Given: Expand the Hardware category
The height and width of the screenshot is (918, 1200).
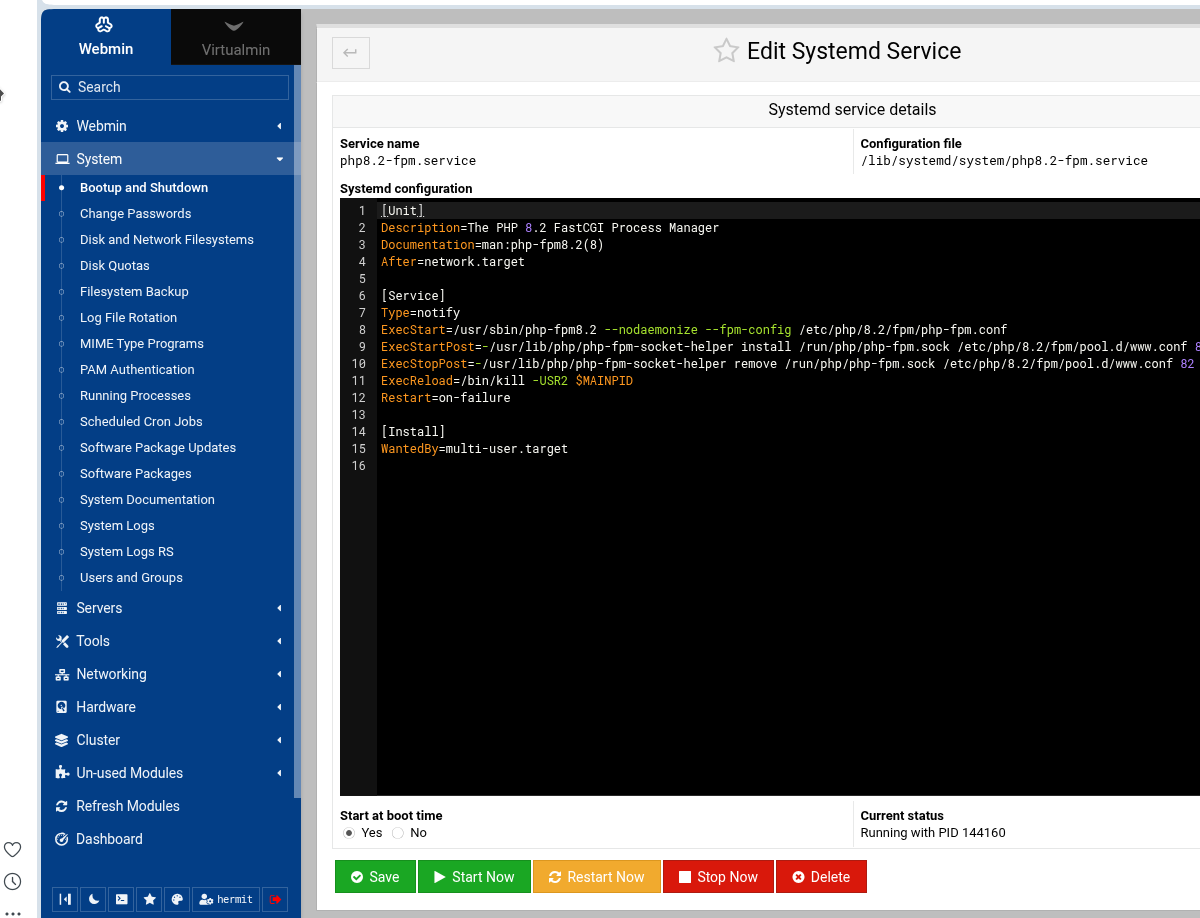Looking at the screenshot, I should 170,707.
